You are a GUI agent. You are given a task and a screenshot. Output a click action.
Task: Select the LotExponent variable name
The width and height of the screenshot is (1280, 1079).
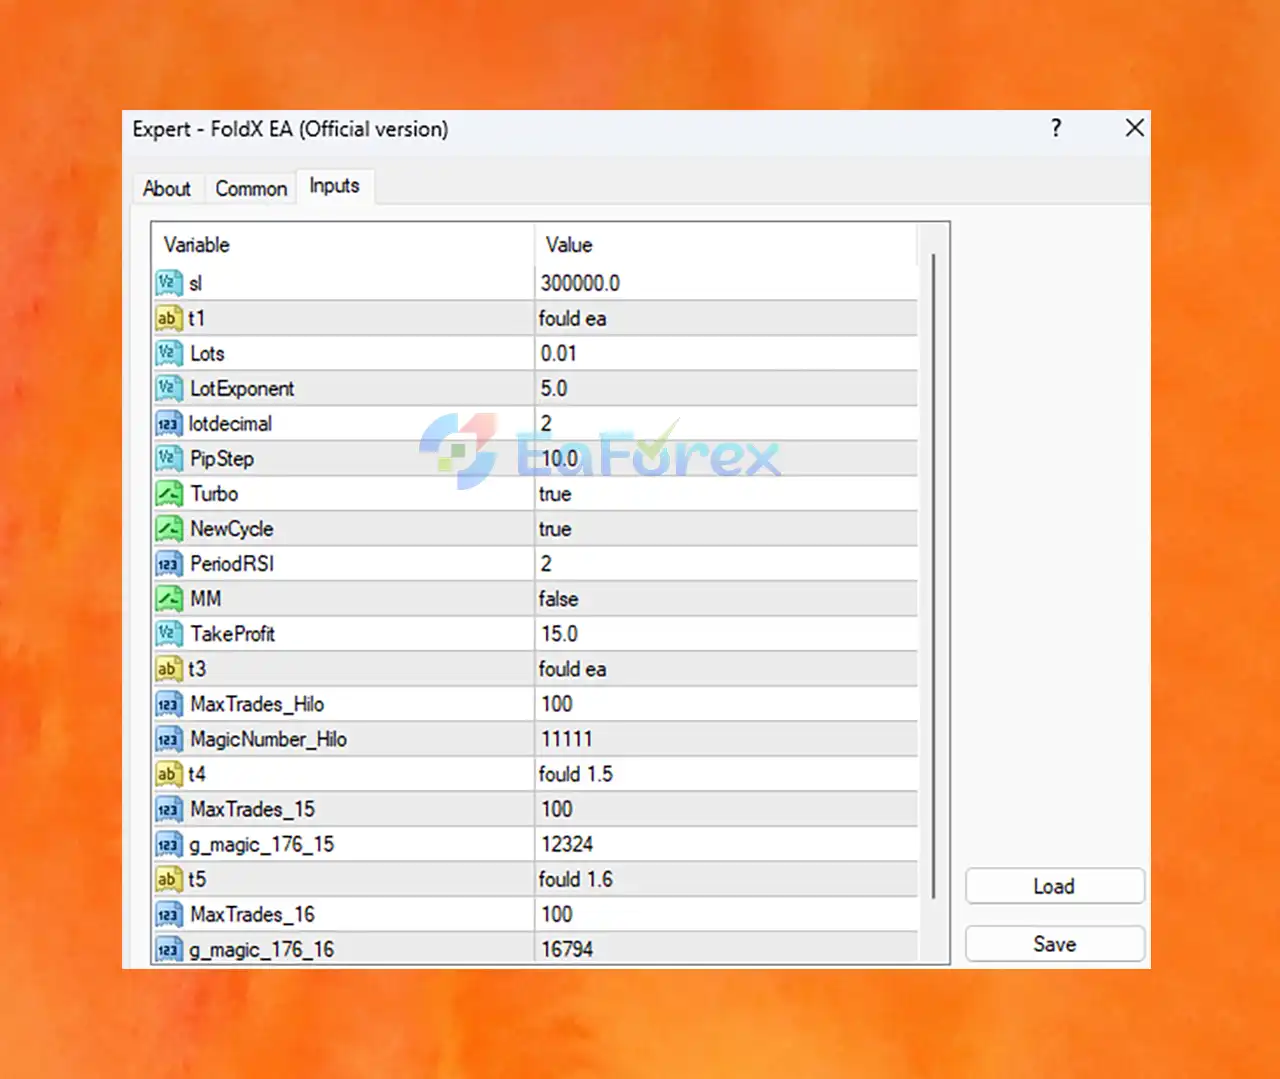(242, 388)
